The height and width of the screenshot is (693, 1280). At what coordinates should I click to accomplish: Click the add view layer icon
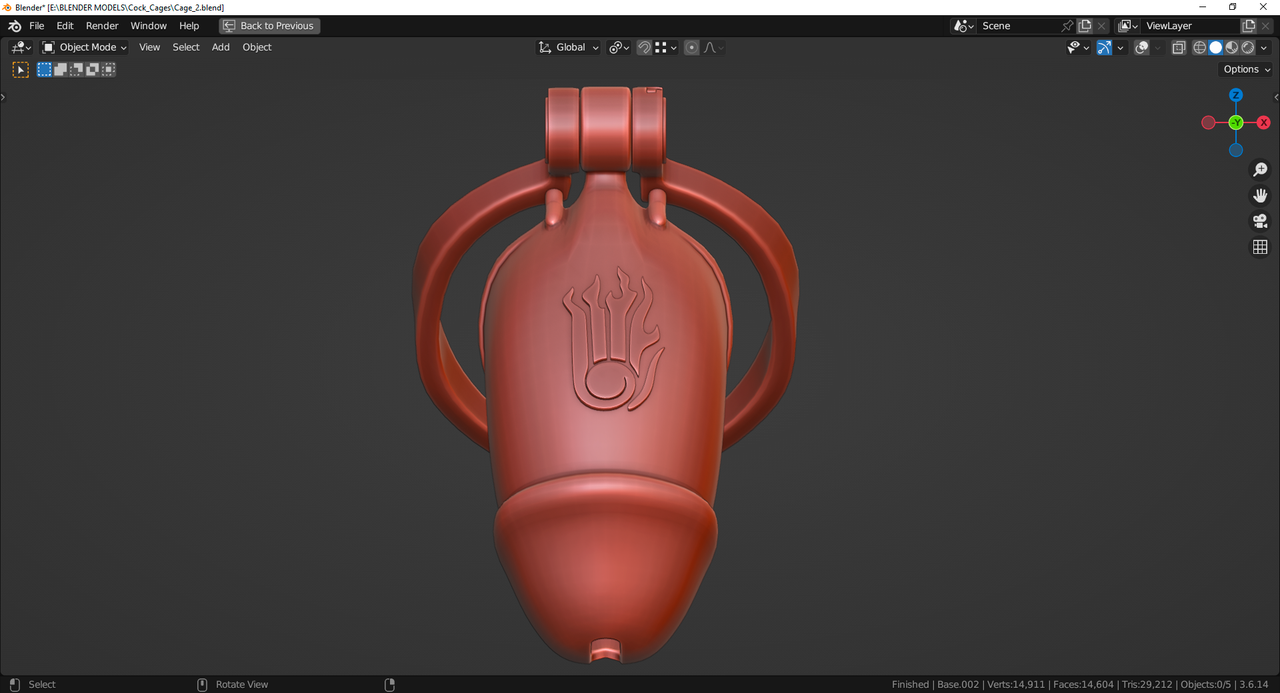click(x=1249, y=26)
